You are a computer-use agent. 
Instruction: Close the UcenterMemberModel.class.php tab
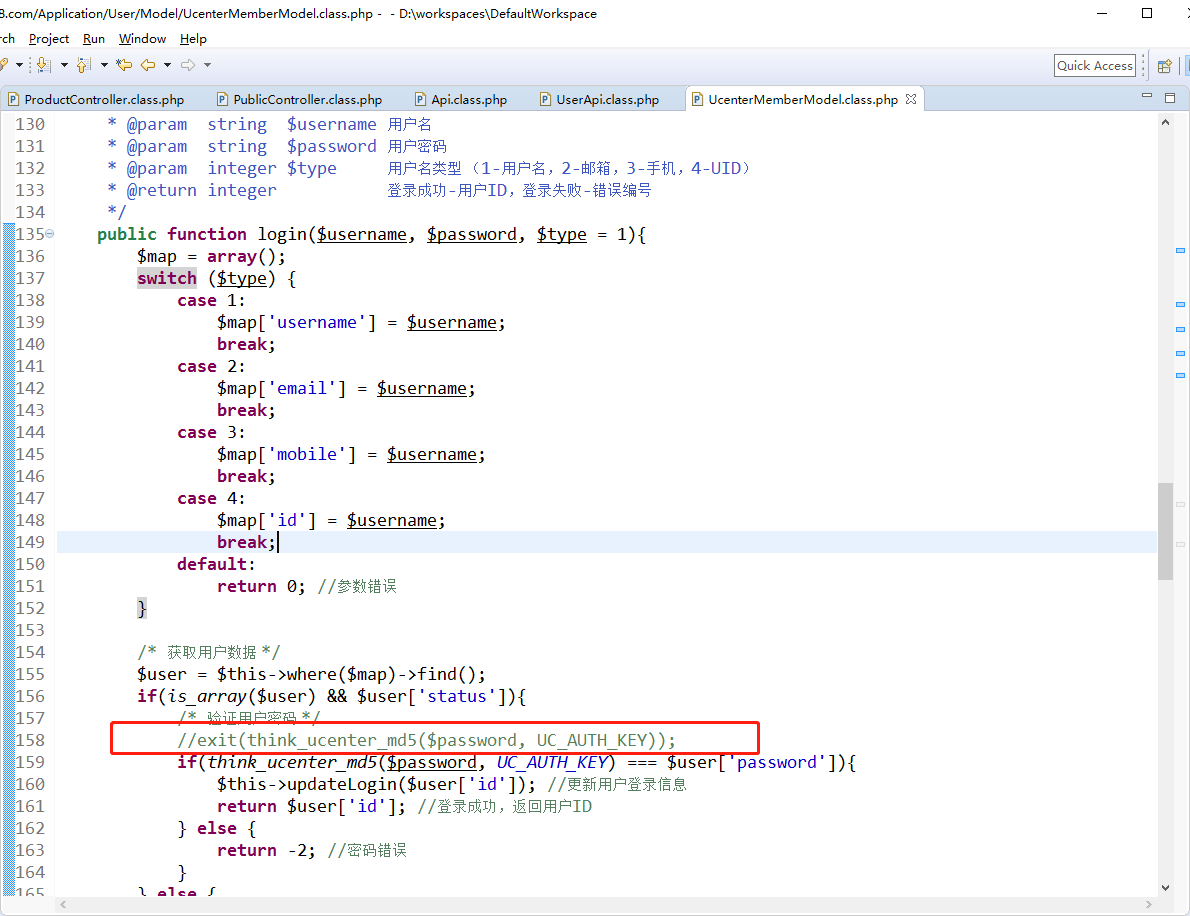point(911,99)
